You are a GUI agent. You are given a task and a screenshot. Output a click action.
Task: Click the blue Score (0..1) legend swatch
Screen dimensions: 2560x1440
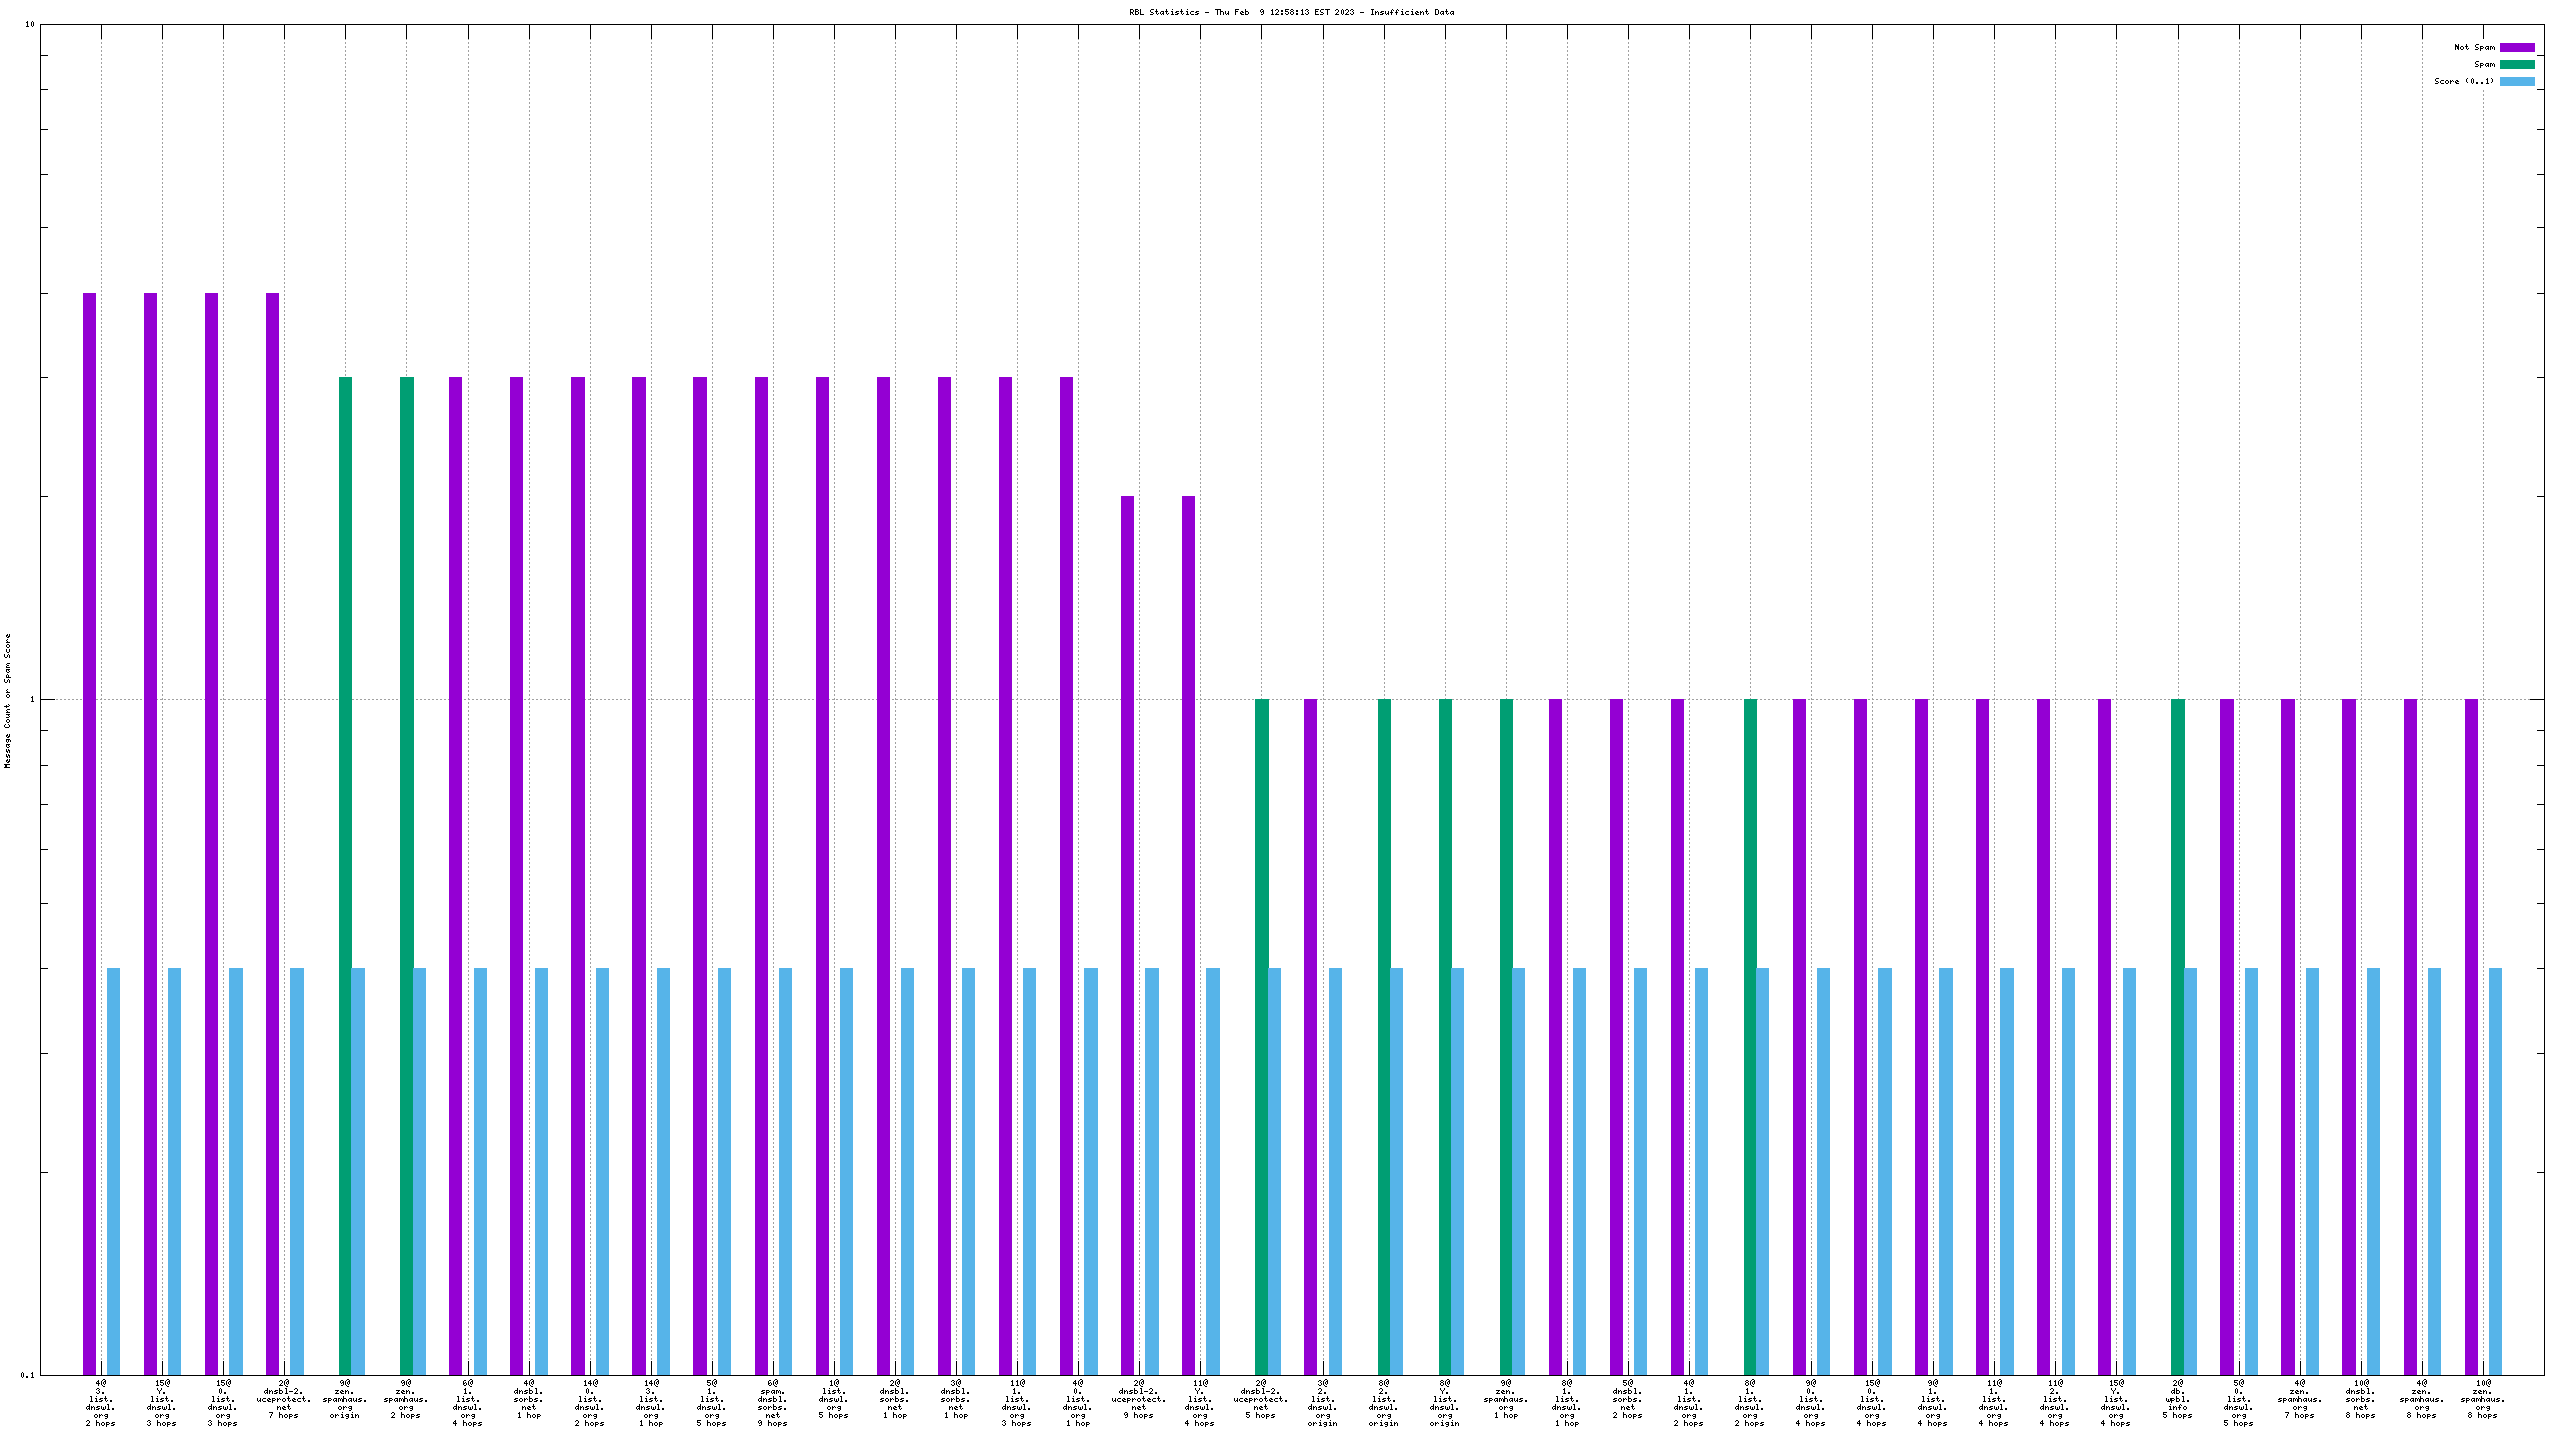point(2517,81)
